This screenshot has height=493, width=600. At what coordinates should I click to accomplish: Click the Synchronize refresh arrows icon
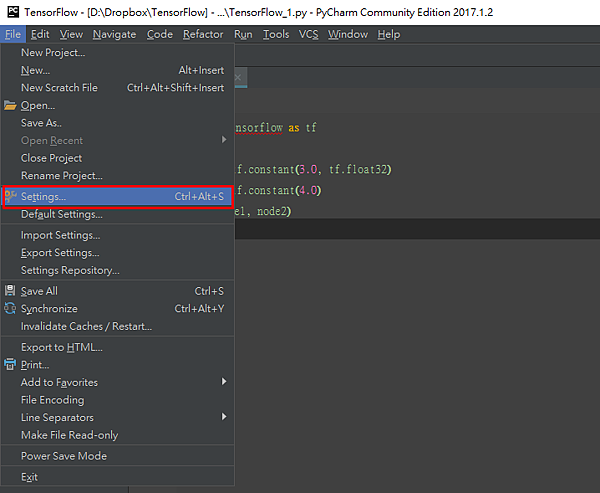(x=10, y=308)
